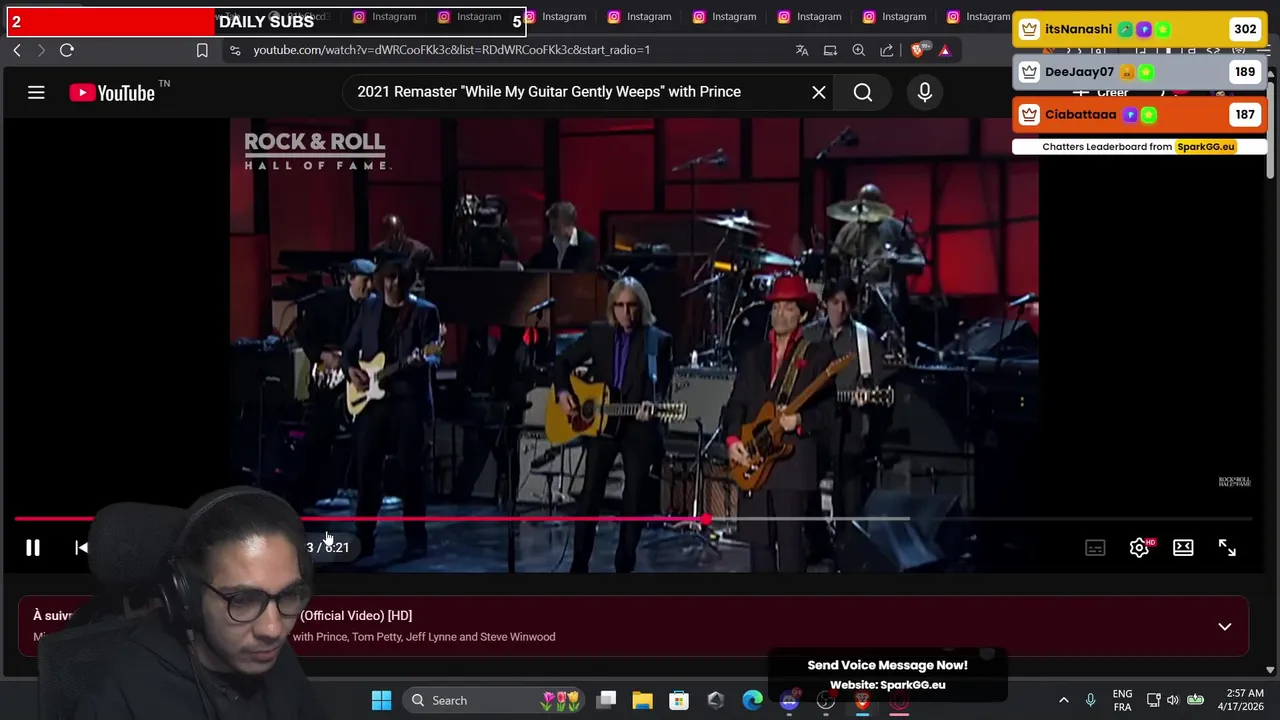Open the zoom magnifier in address bar
The height and width of the screenshot is (720, 1280).
858,50
